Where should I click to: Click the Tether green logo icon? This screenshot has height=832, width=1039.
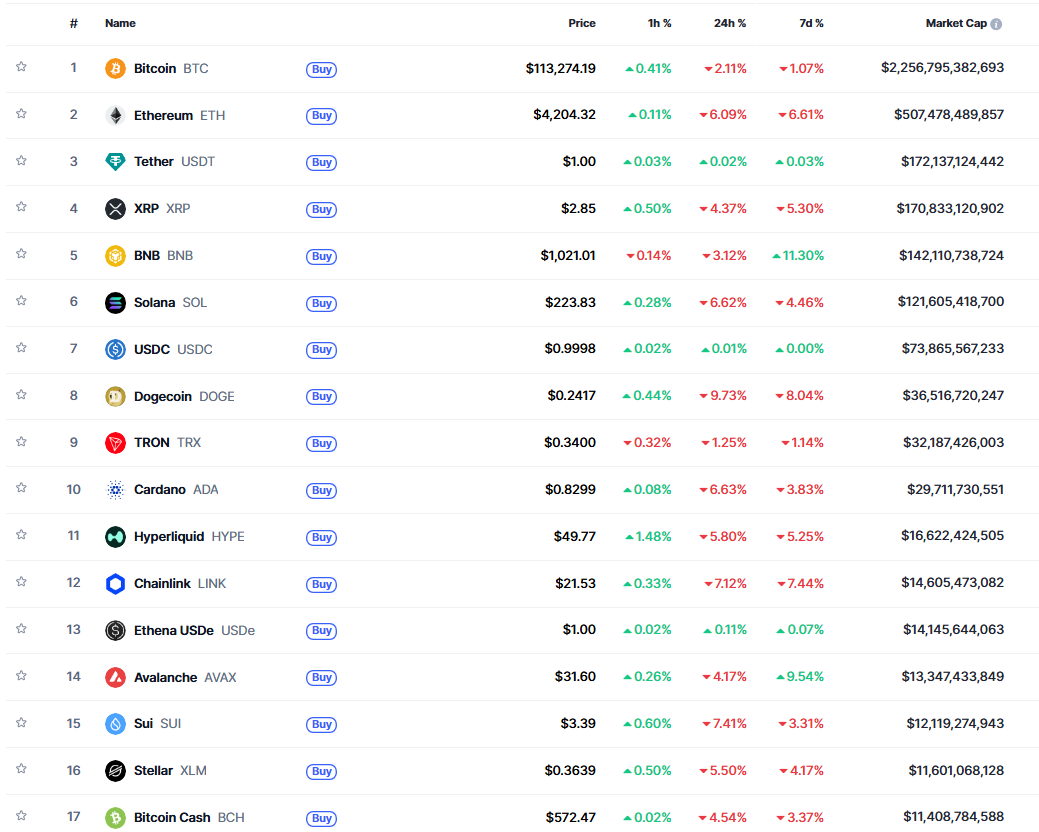115,162
